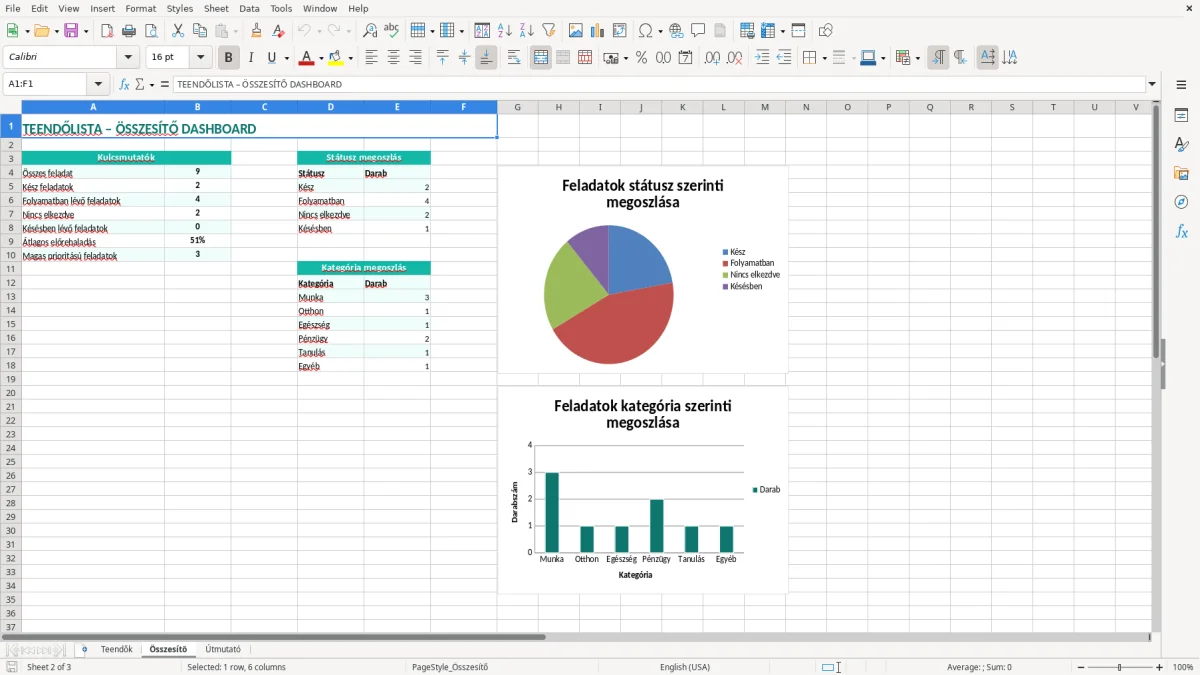Toggle Bold formatting
Viewport: 1200px width, 675px height.
point(229,58)
